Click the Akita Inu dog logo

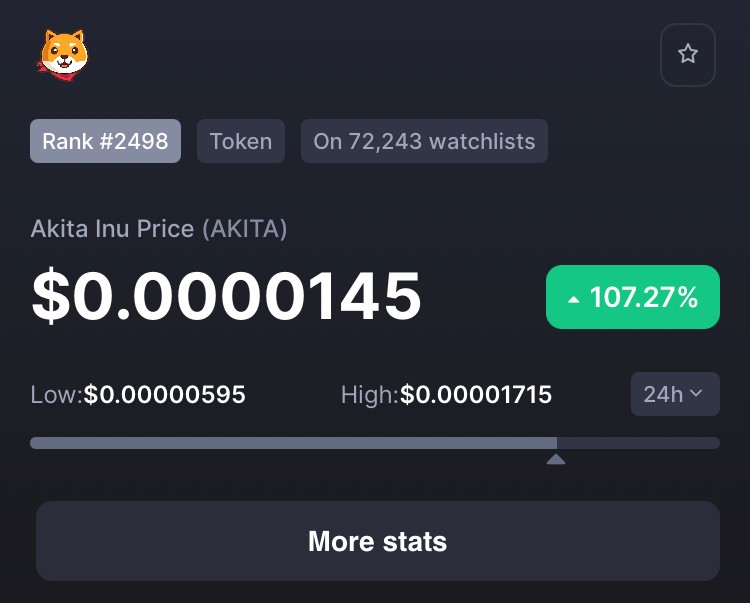[63, 55]
